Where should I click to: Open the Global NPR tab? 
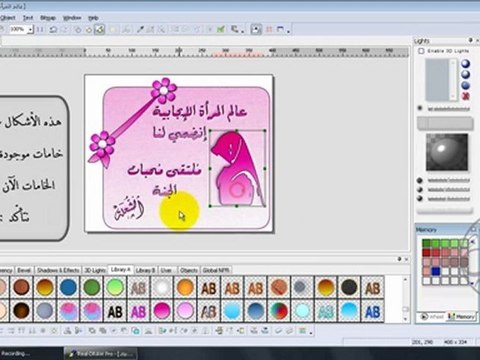216,270
